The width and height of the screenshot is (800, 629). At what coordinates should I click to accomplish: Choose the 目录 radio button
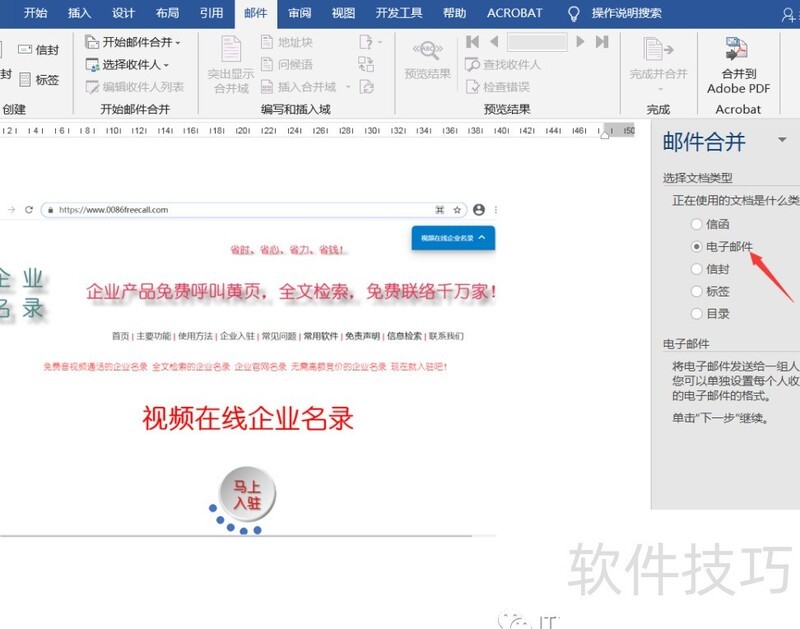pyautogui.click(x=697, y=313)
